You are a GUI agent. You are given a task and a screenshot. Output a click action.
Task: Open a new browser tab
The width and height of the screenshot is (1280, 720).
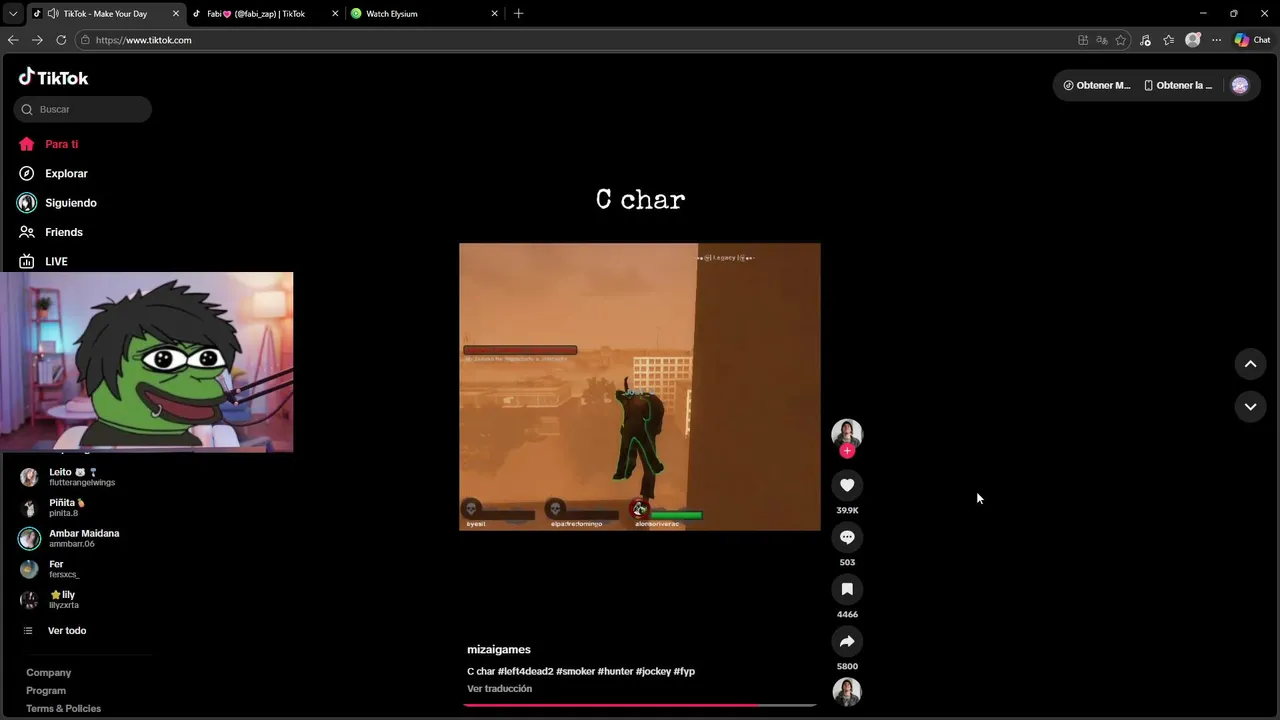pos(518,14)
